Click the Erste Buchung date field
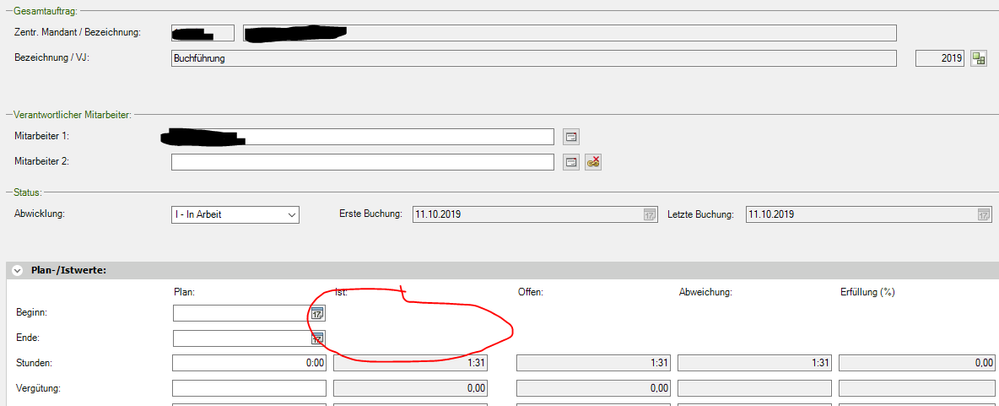 [x=525, y=214]
